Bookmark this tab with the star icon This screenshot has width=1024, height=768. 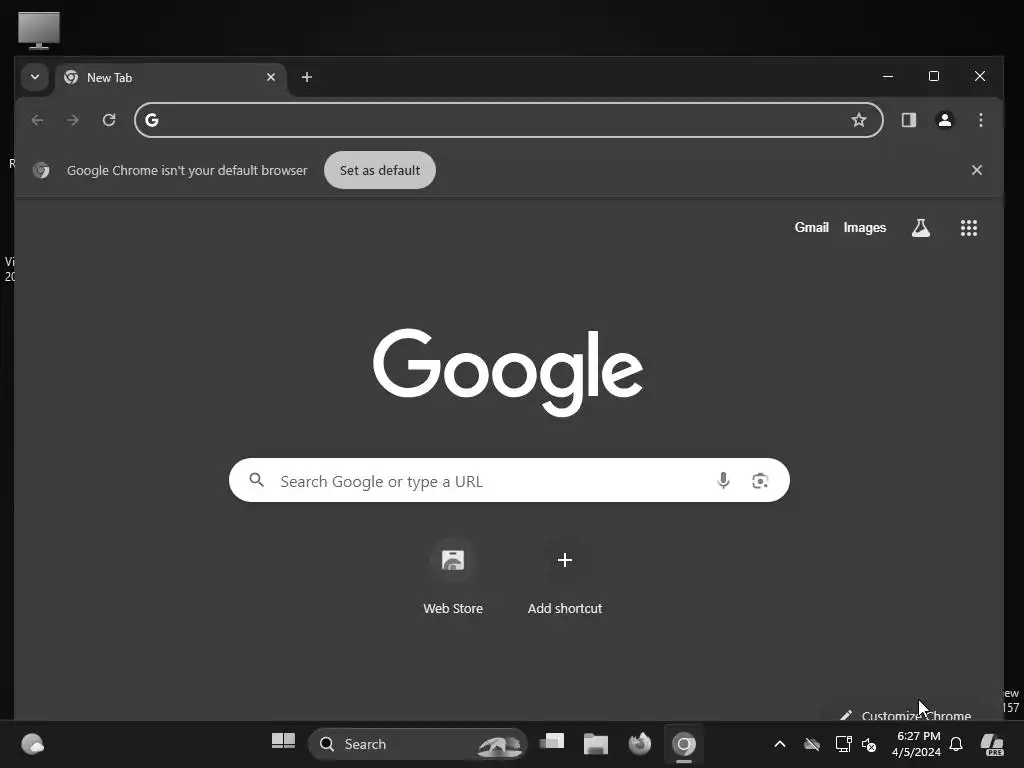(859, 120)
